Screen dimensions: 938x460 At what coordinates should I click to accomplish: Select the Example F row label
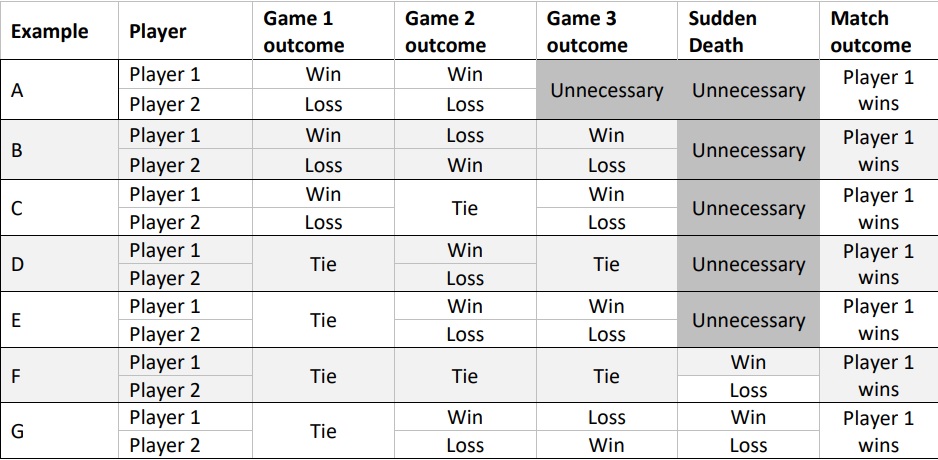click(x=16, y=376)
